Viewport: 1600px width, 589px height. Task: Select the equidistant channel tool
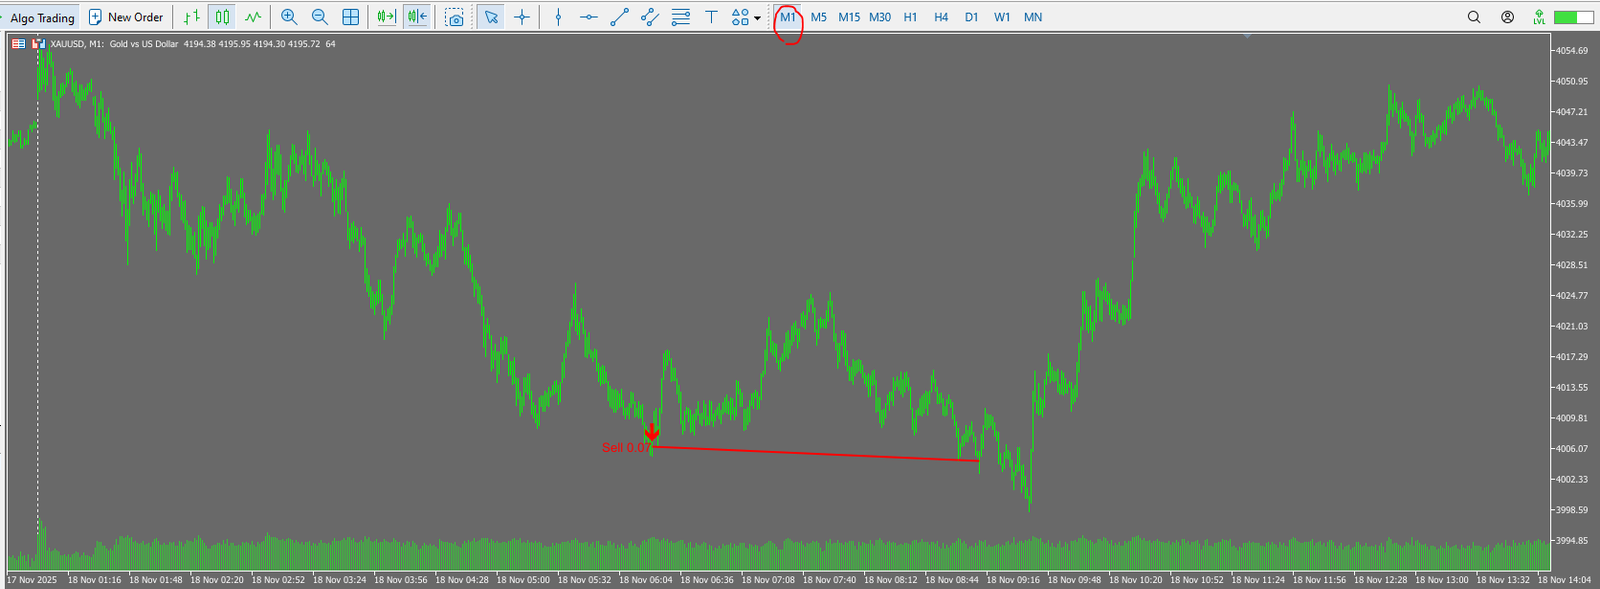point(650,17)
